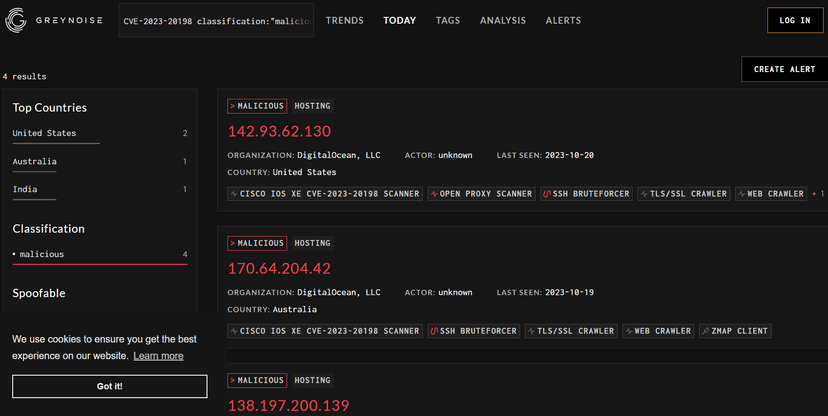Filter by Australia country

pyautogui.click(x=100, y=162)
